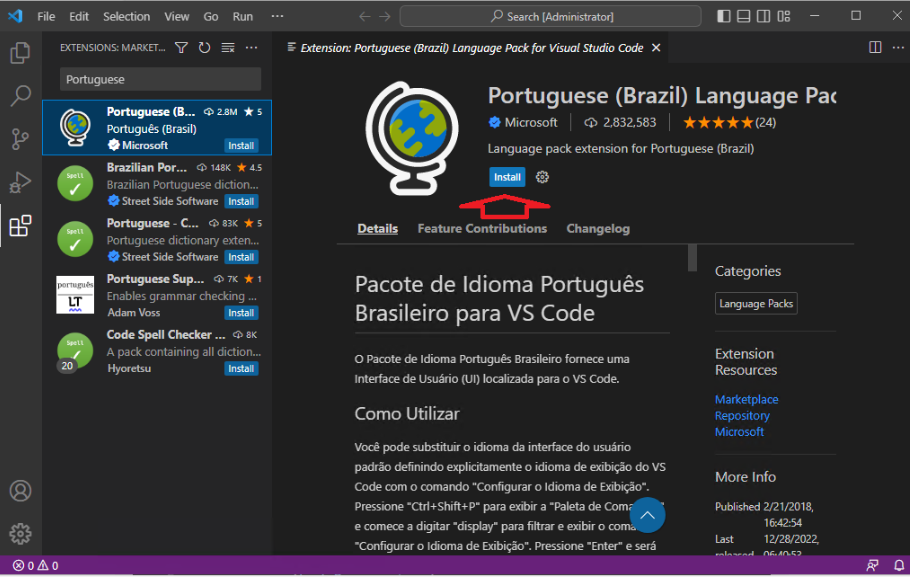Expand the menu bar overflow ellipsis
This screenshot has height=577, width=910.
(277, 16)
